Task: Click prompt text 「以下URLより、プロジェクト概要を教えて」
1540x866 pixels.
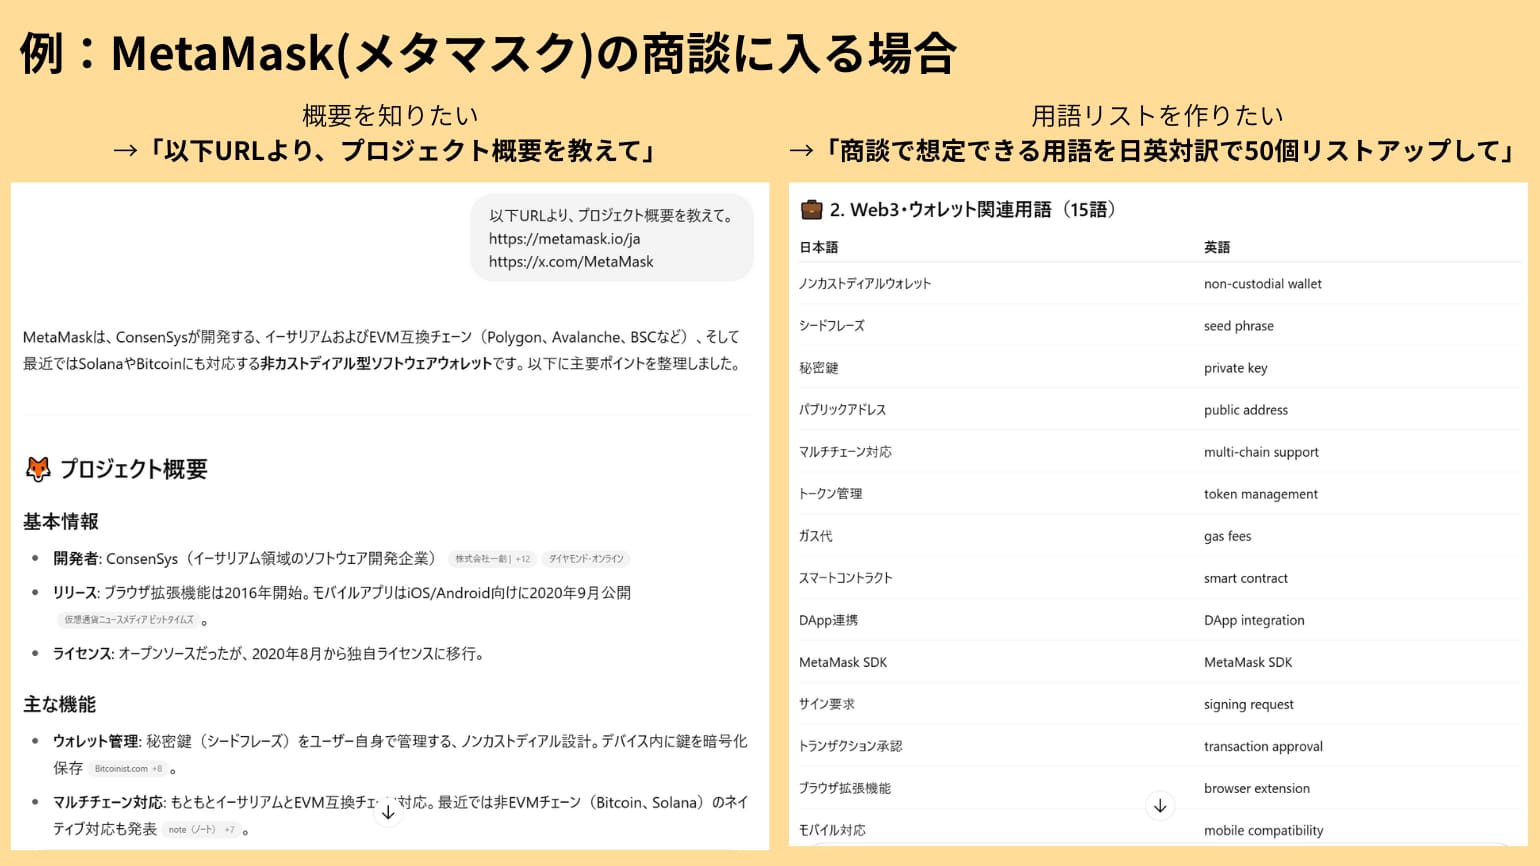Action: [x=403, y=151]
